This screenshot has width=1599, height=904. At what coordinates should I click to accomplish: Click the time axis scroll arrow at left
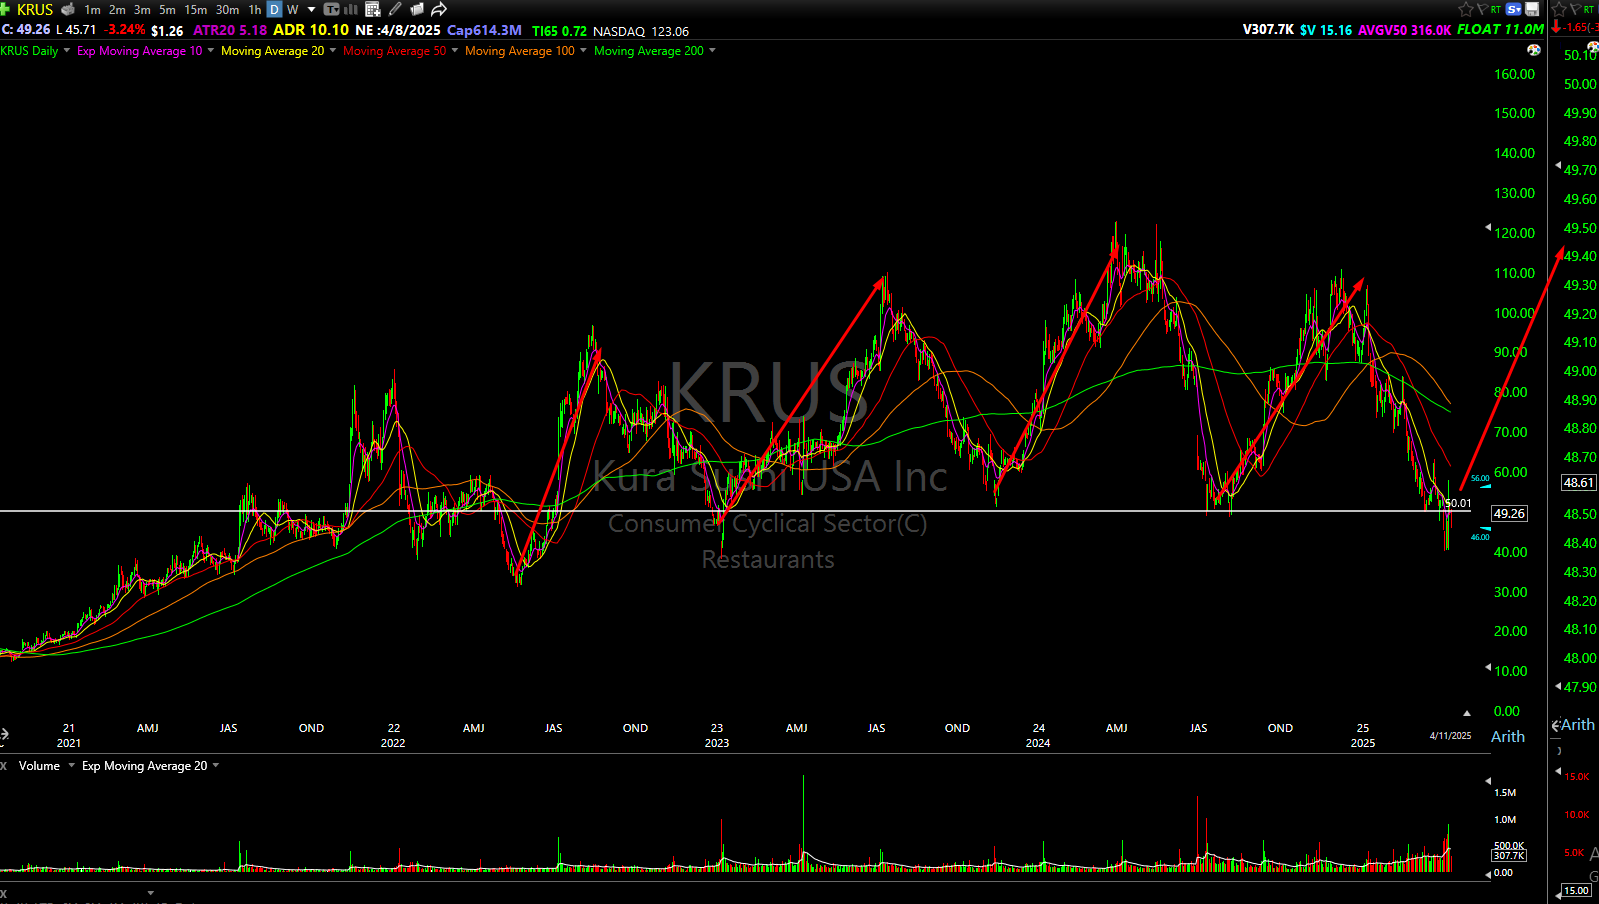[4, 734]
